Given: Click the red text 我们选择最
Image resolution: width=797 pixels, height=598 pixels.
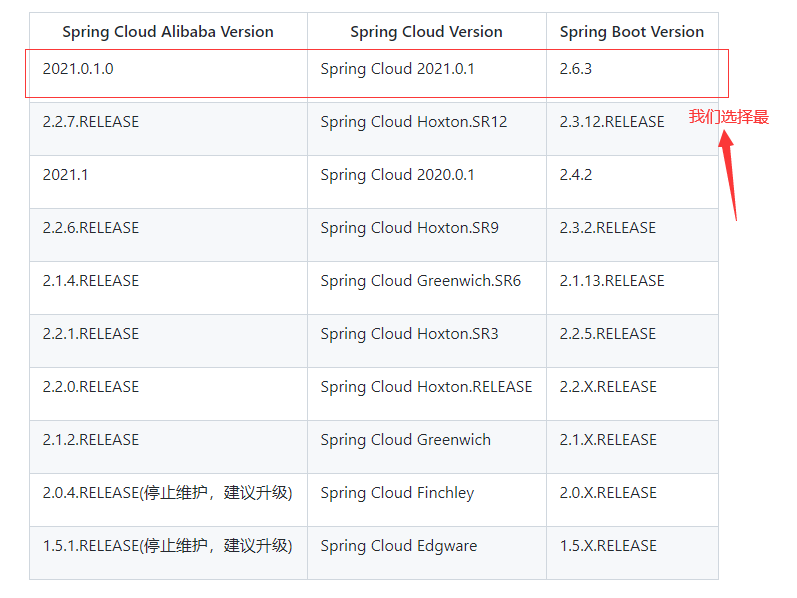Looking at the screenshot, I should (x=728, y=117).
